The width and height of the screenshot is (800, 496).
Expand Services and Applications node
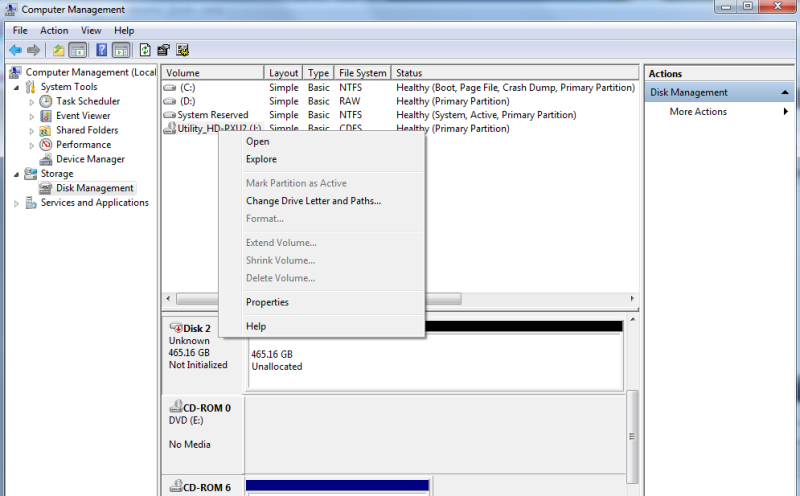(x=16, y=204)
